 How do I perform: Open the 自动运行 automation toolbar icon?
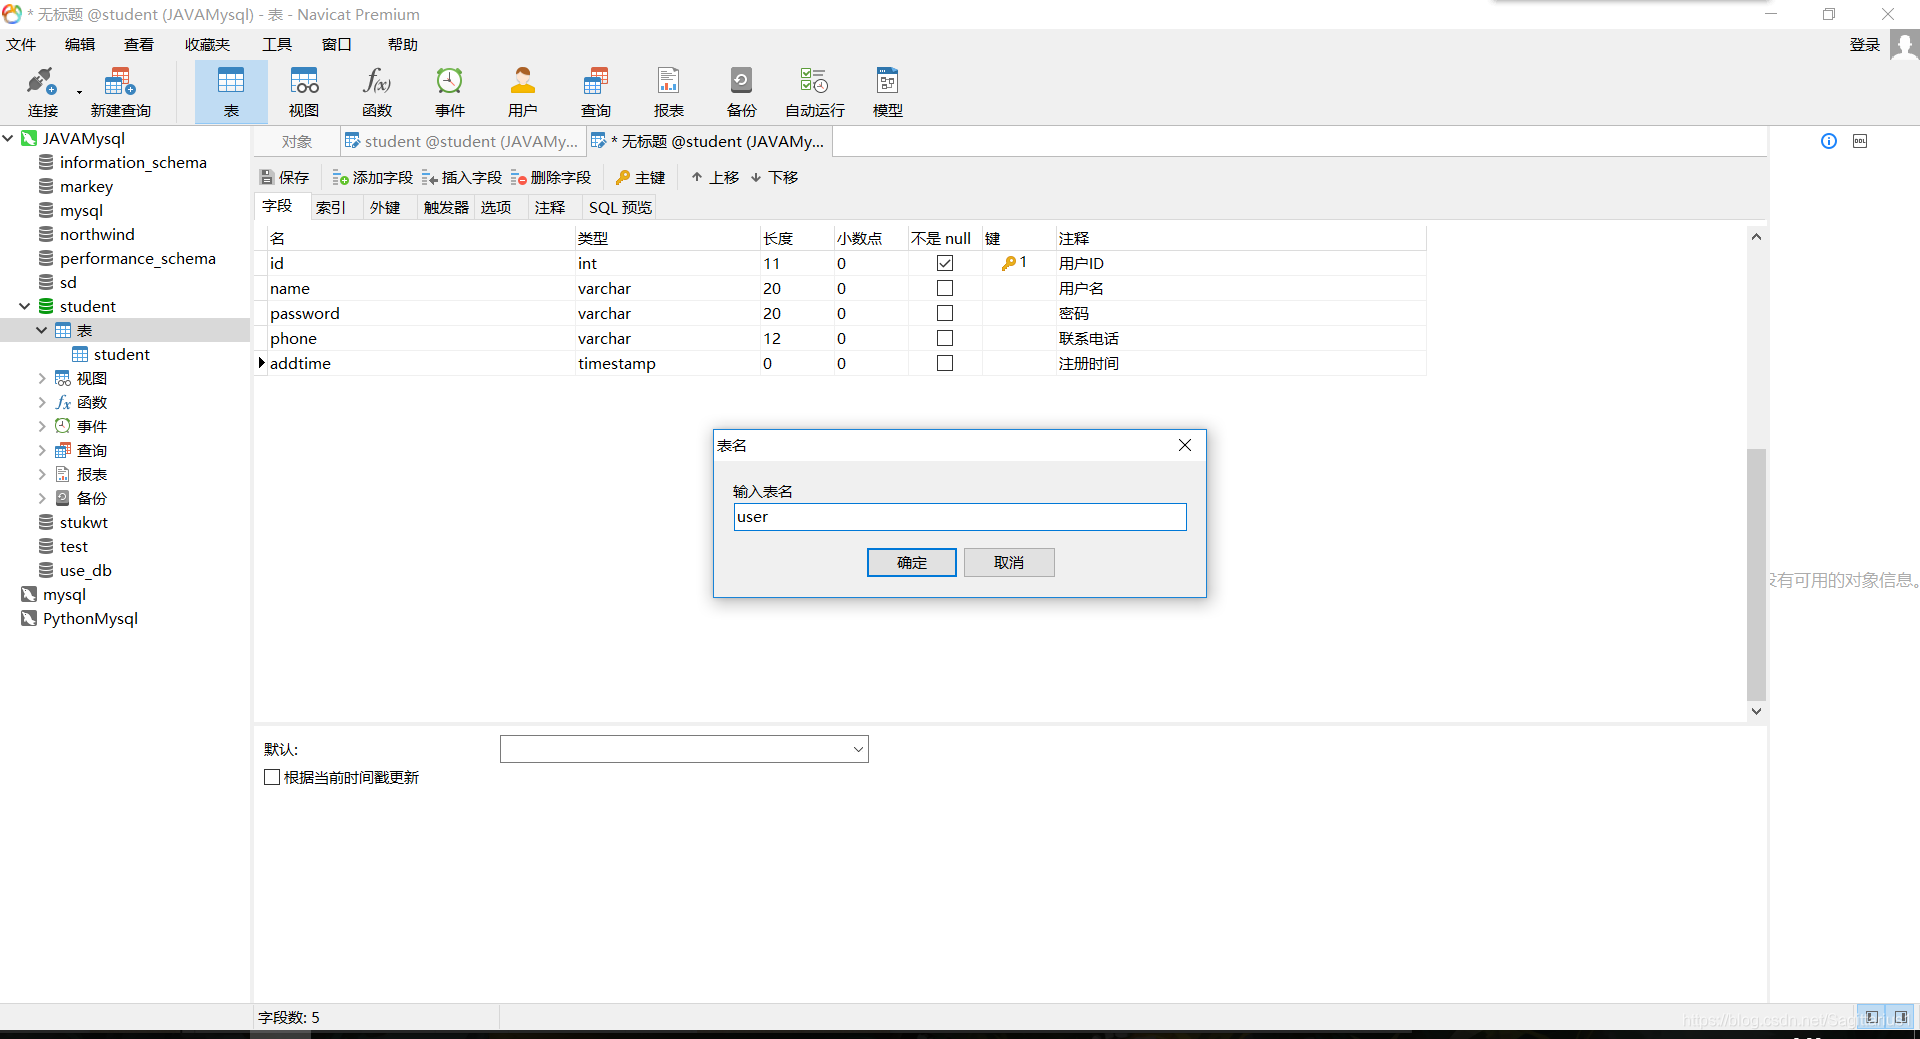815,92
